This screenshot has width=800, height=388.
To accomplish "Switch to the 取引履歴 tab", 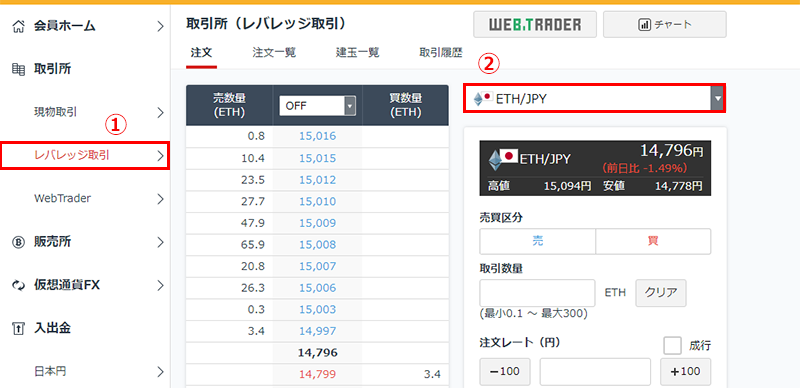I will (x=441, y=53).
